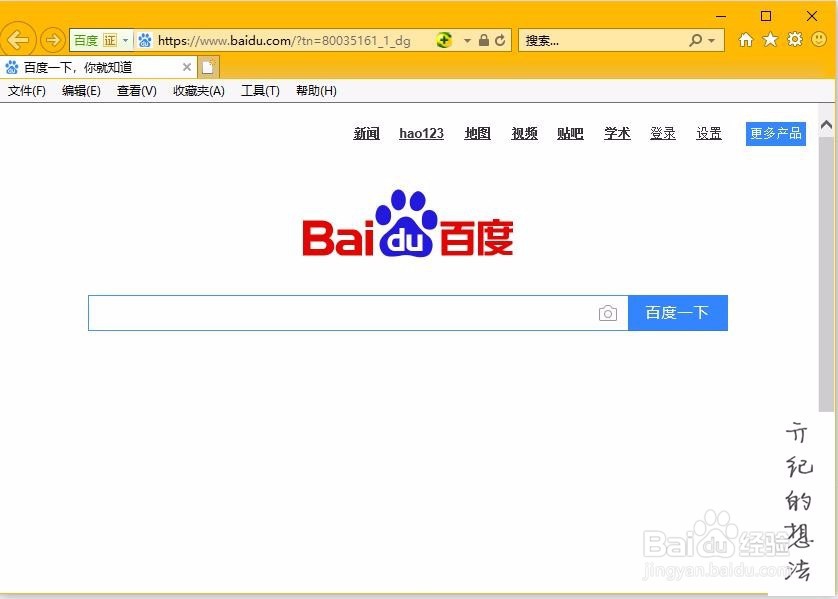
Task: Open the hao123 link
Action: coord(422,133)
